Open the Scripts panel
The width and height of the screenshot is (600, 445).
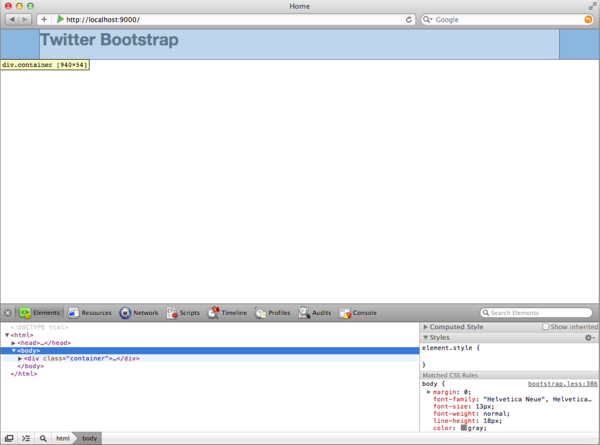[183, 313]
